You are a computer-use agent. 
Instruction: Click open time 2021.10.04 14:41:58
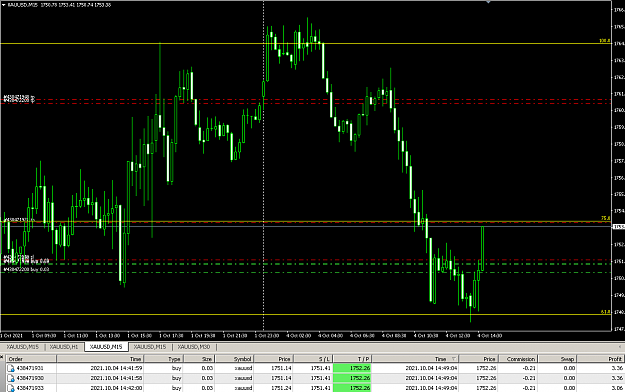(x=116, y=378)
